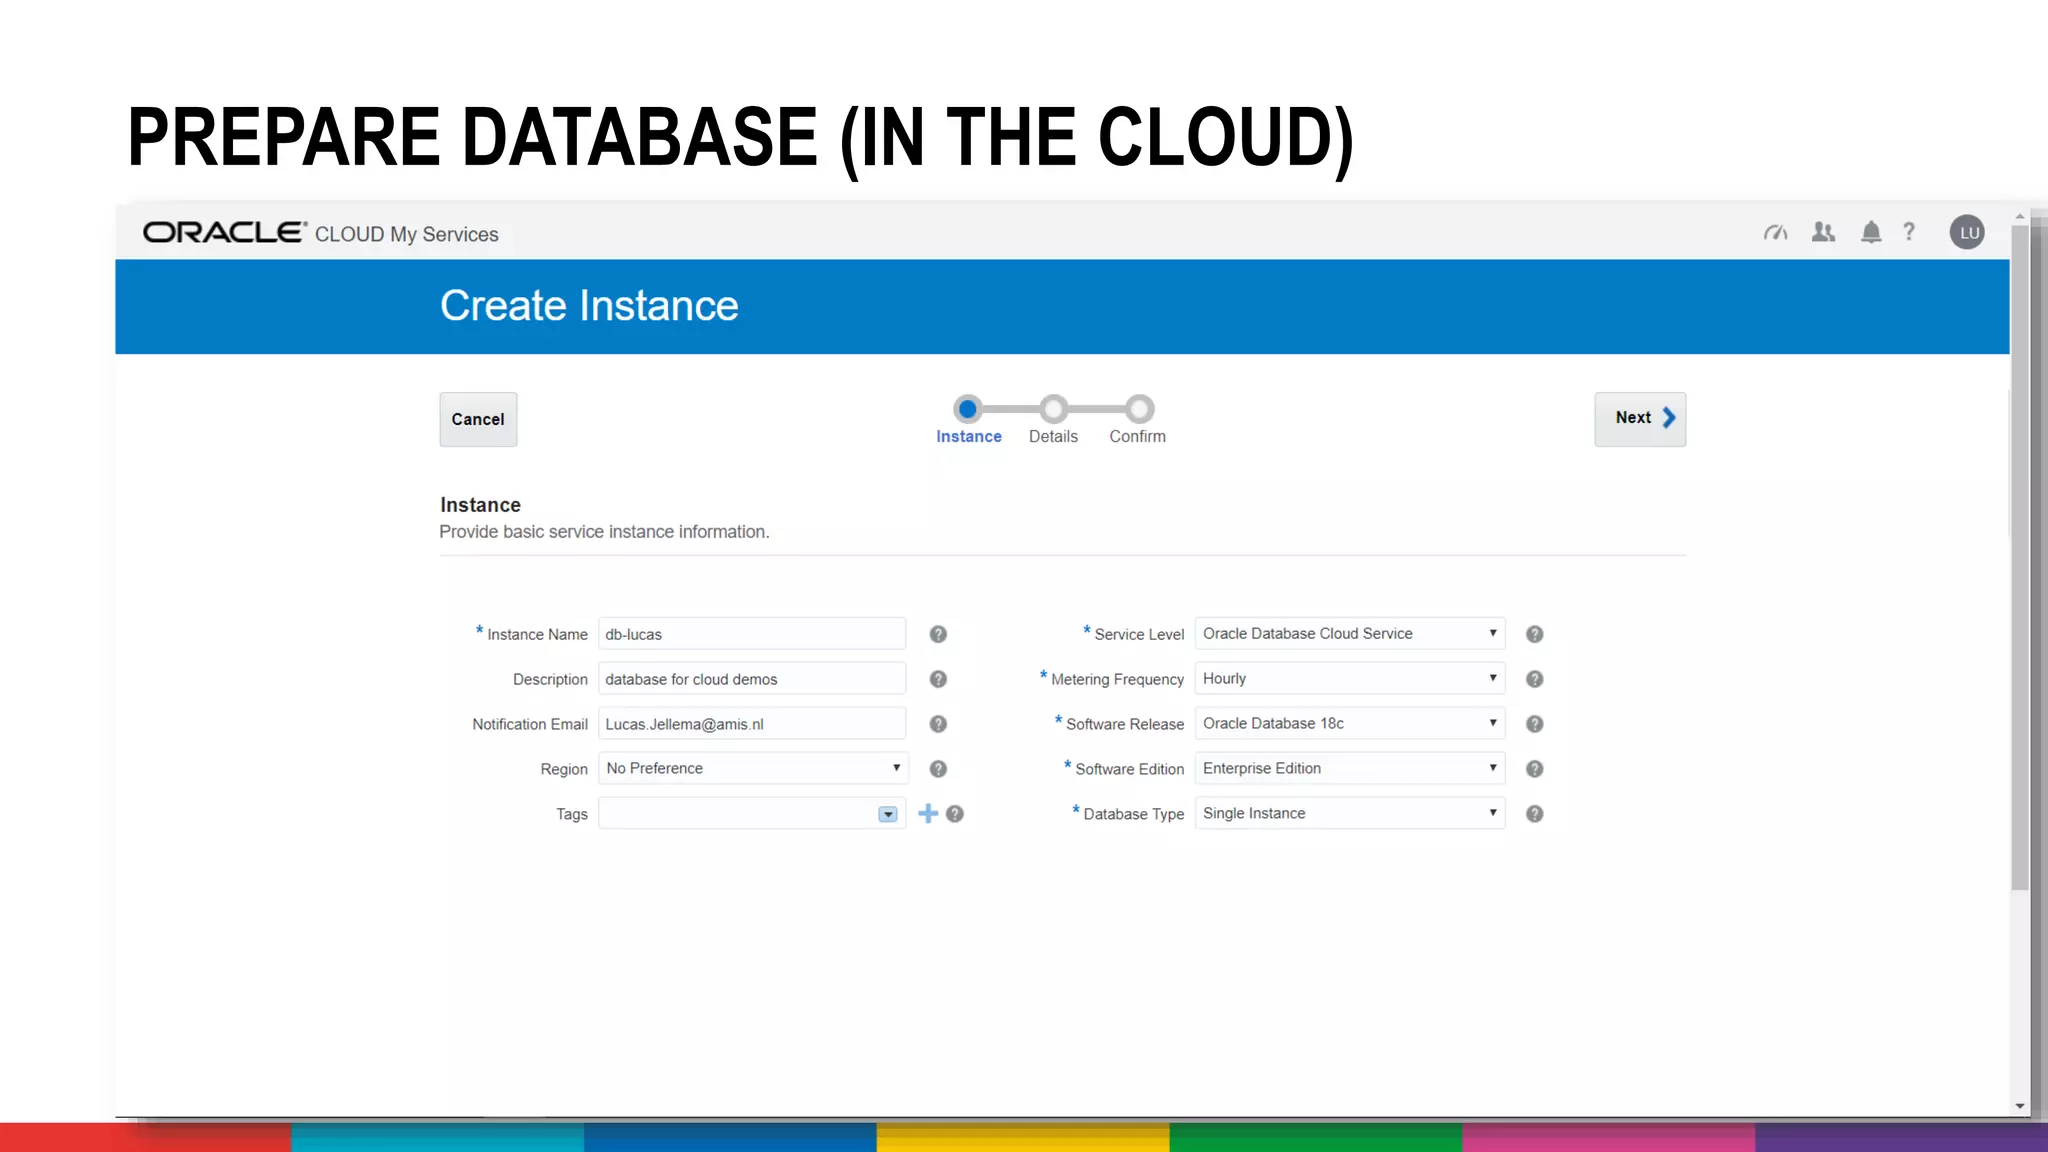Click the CLOUD My Services link
Screen dimensions: 2048x1152
click(406, 234)
